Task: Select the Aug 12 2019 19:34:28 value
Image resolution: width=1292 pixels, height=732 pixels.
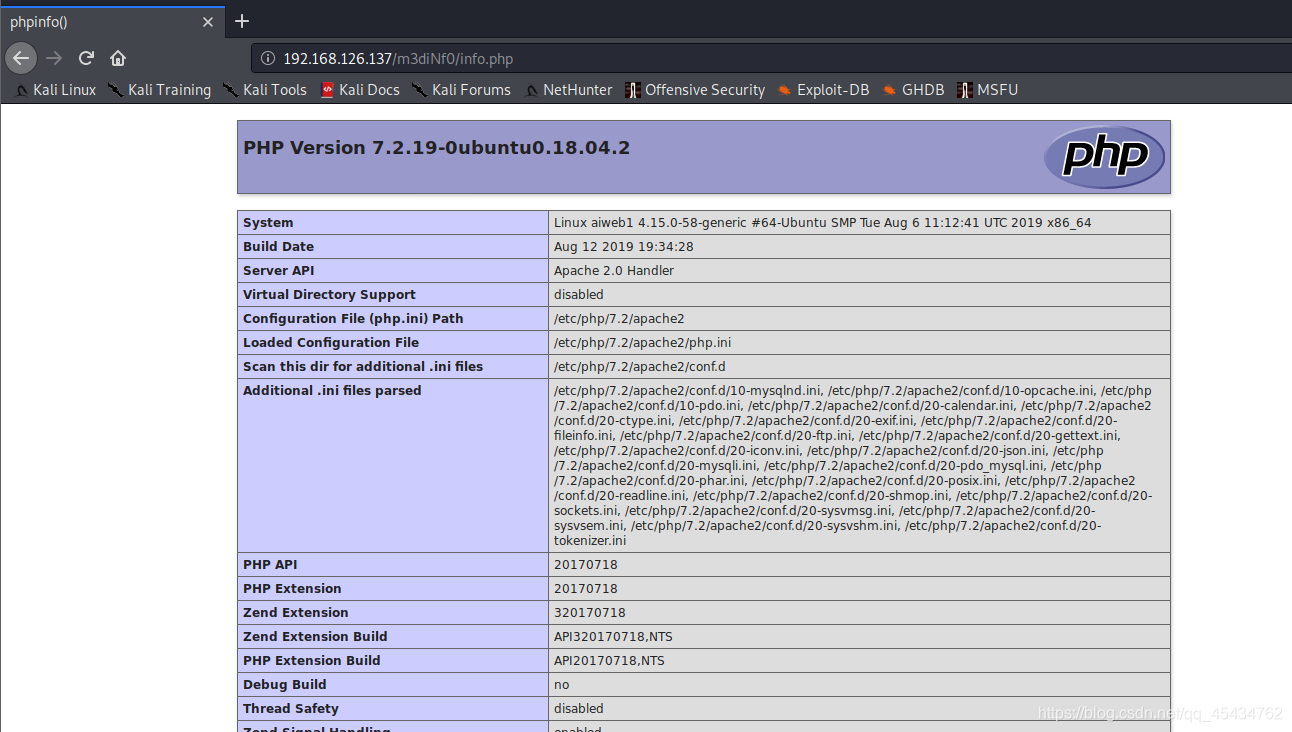Action: tap(624, 247)
